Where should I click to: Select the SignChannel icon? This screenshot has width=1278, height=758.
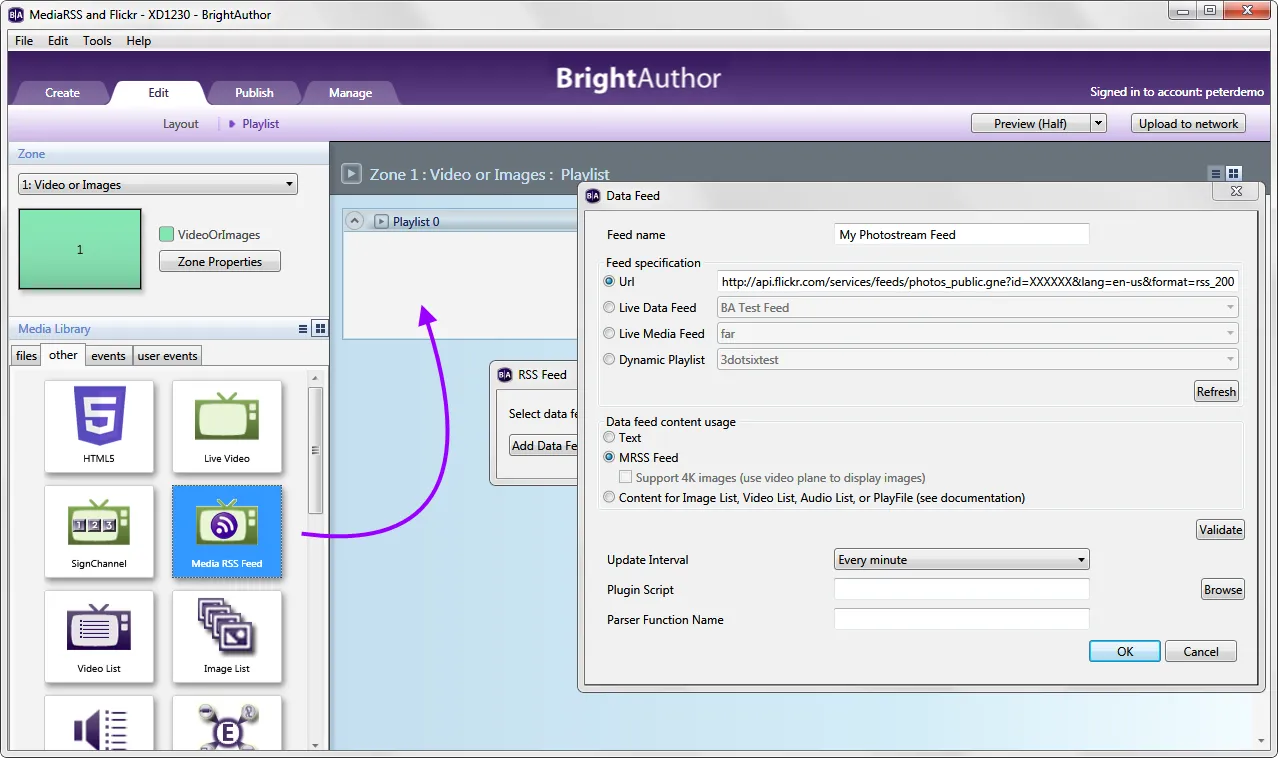99,531
